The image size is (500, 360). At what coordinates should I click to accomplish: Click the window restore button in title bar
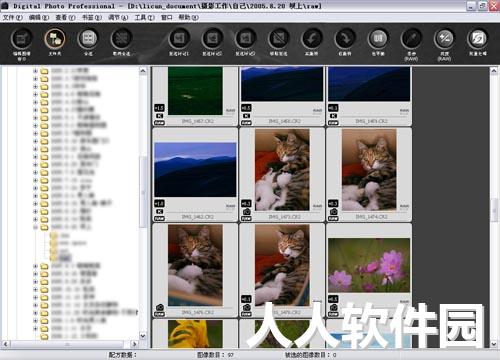(482, 6)
